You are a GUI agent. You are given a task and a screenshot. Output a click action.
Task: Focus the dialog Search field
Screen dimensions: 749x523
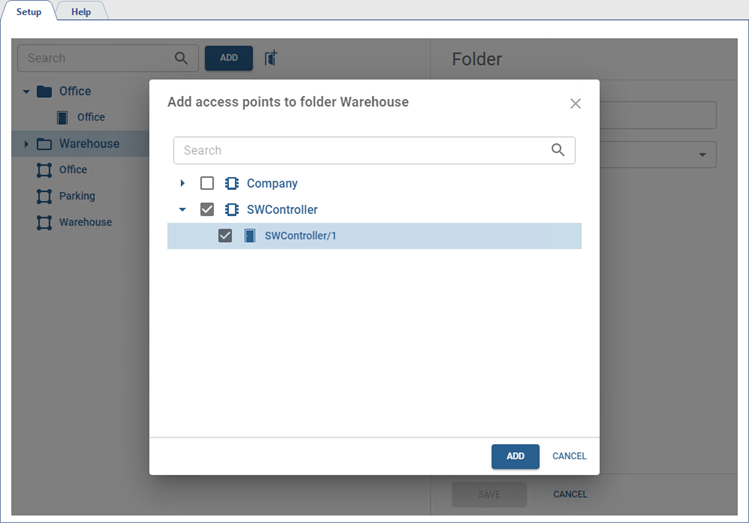(360, 150)
